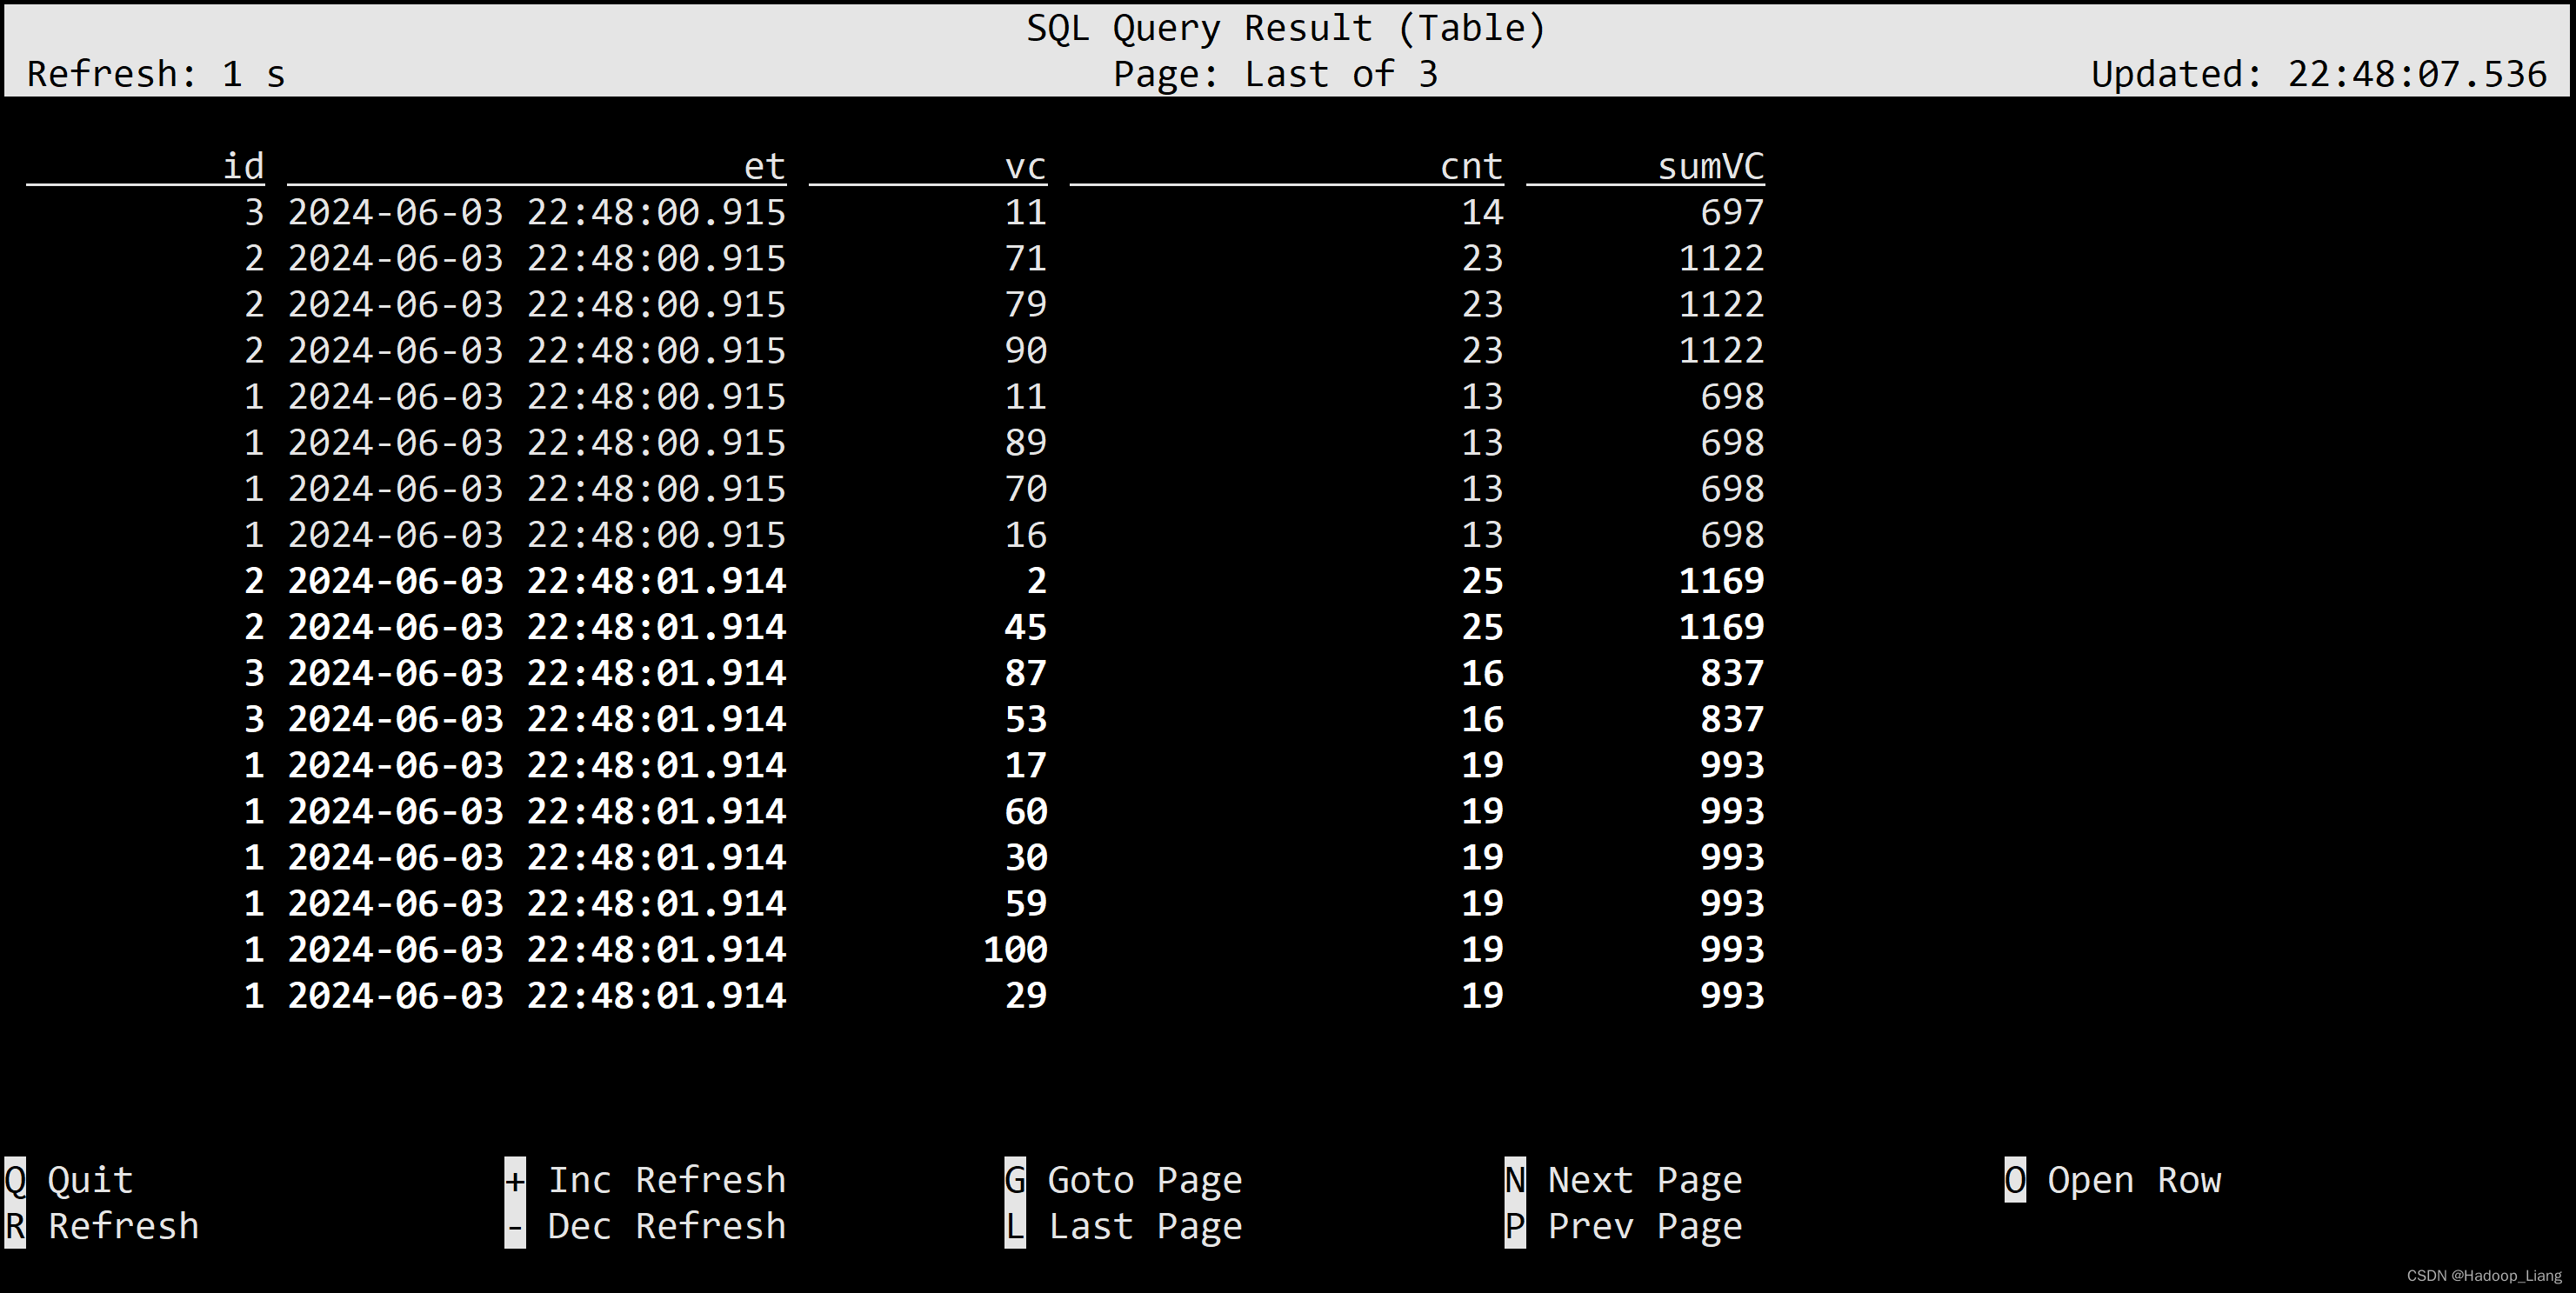The width and height of the screenshot is (2576, 1293).
Task: Select the vc cell showing 60
Action: 1026,811
